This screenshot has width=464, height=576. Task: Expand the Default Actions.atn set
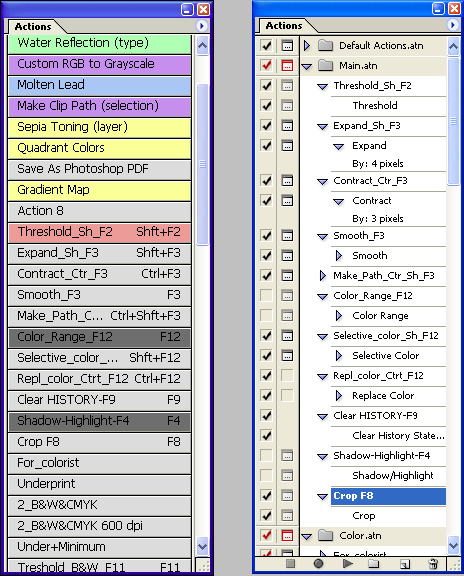(x=307, y=46)
